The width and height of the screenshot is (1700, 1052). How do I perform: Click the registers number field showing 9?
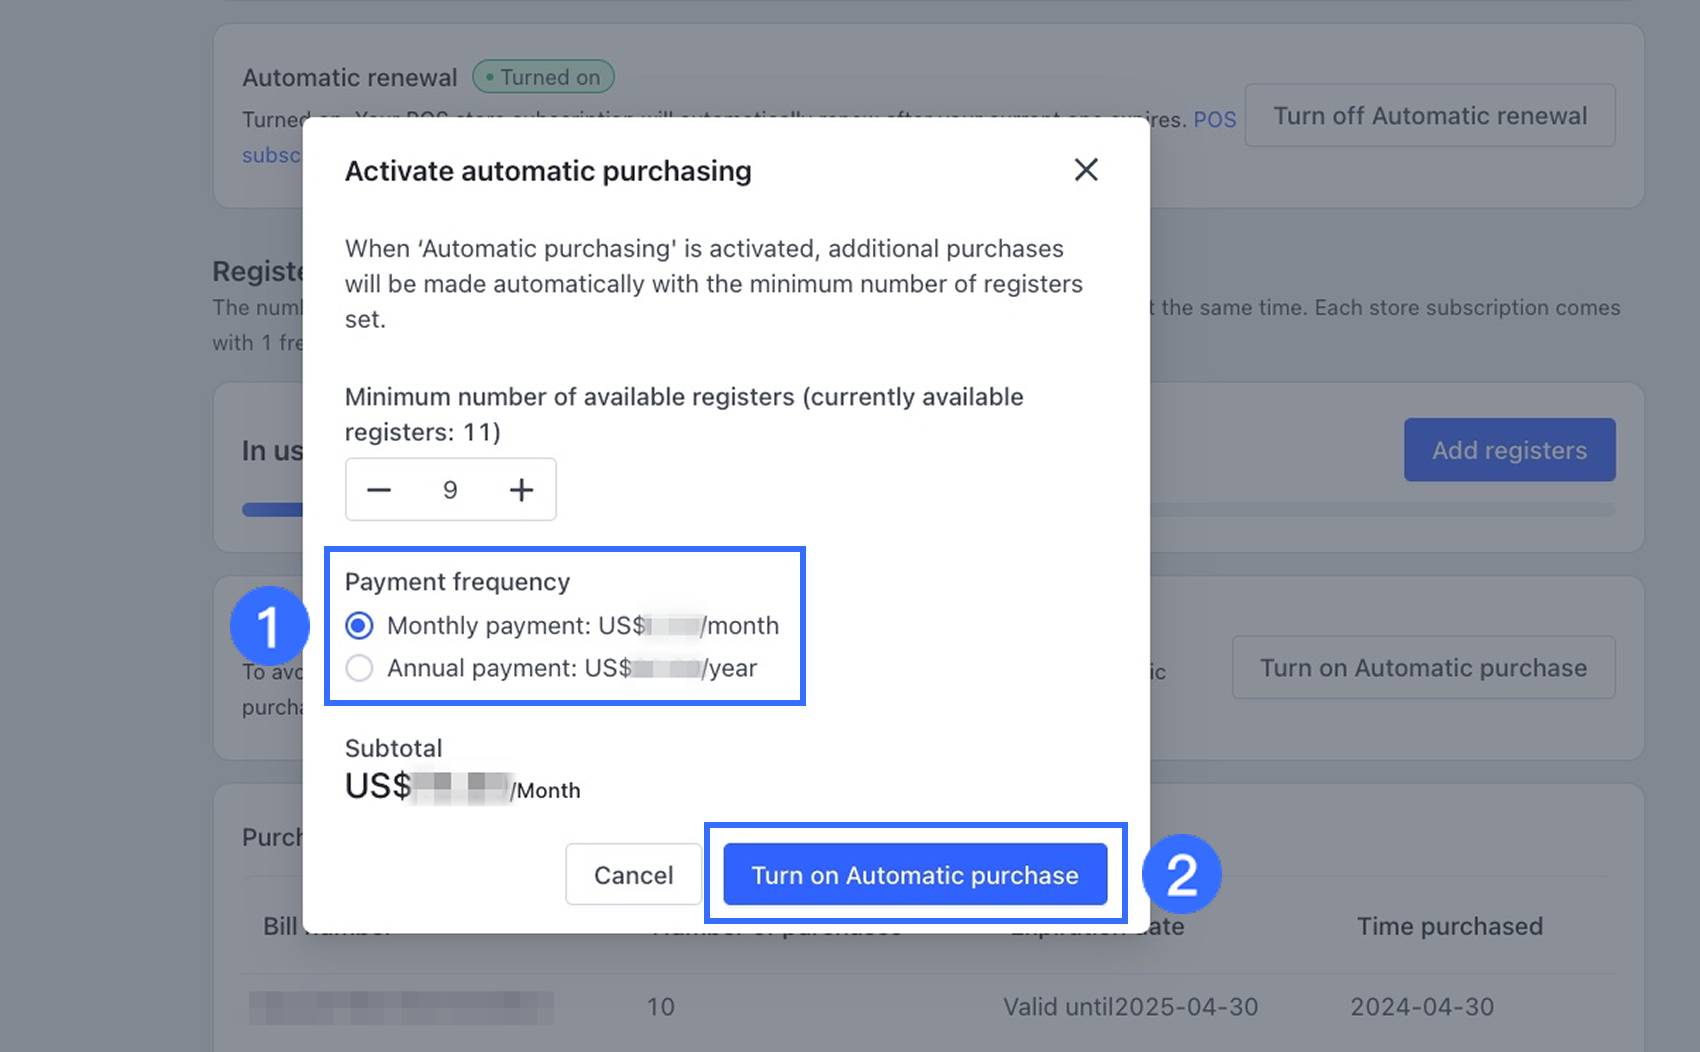[450, 490]
